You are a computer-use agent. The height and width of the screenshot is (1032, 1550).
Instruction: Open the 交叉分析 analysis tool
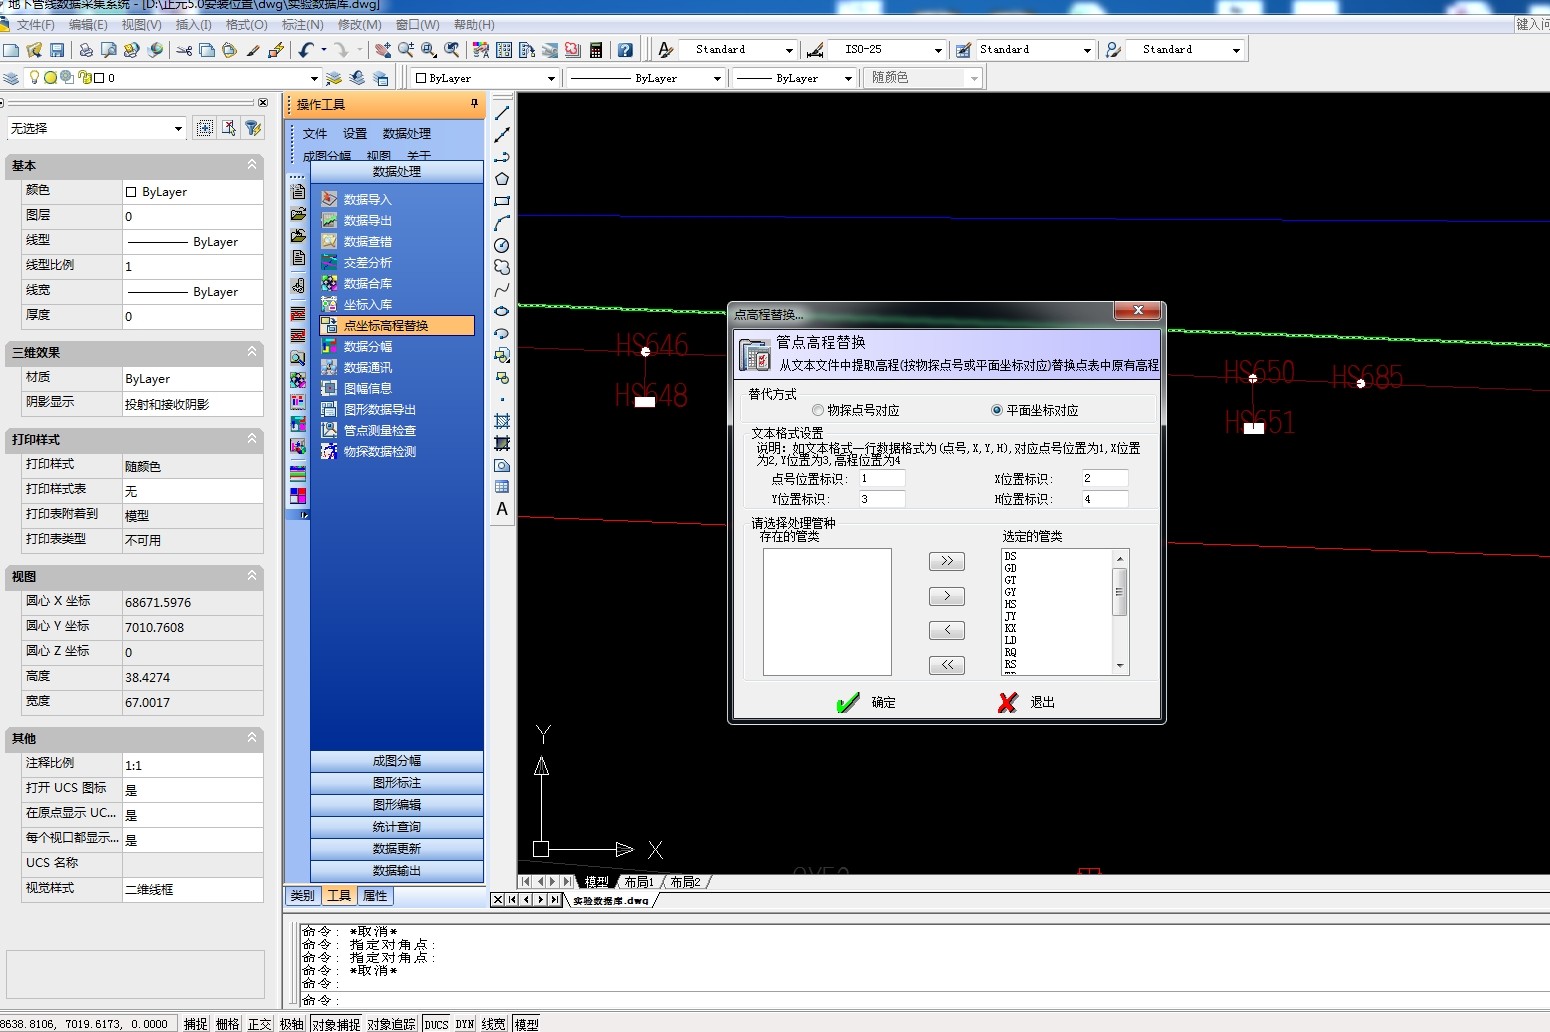tap(367, 263)
